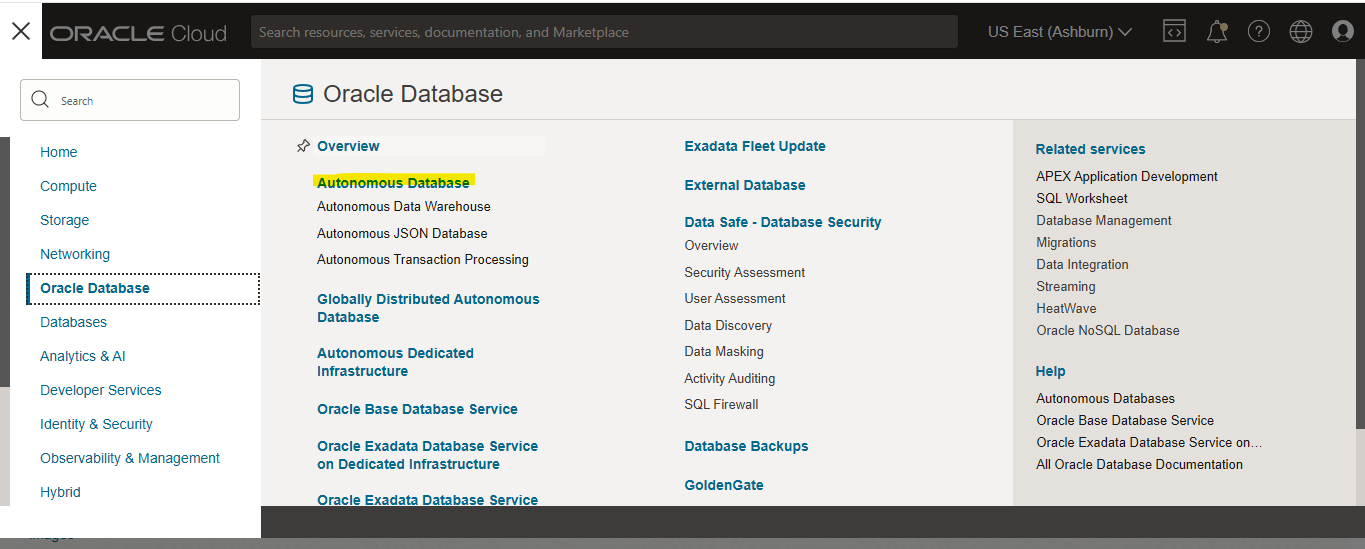Click the pin icon beside Overview
Screen dimensions: 1365x549
[x=303, y=146]
